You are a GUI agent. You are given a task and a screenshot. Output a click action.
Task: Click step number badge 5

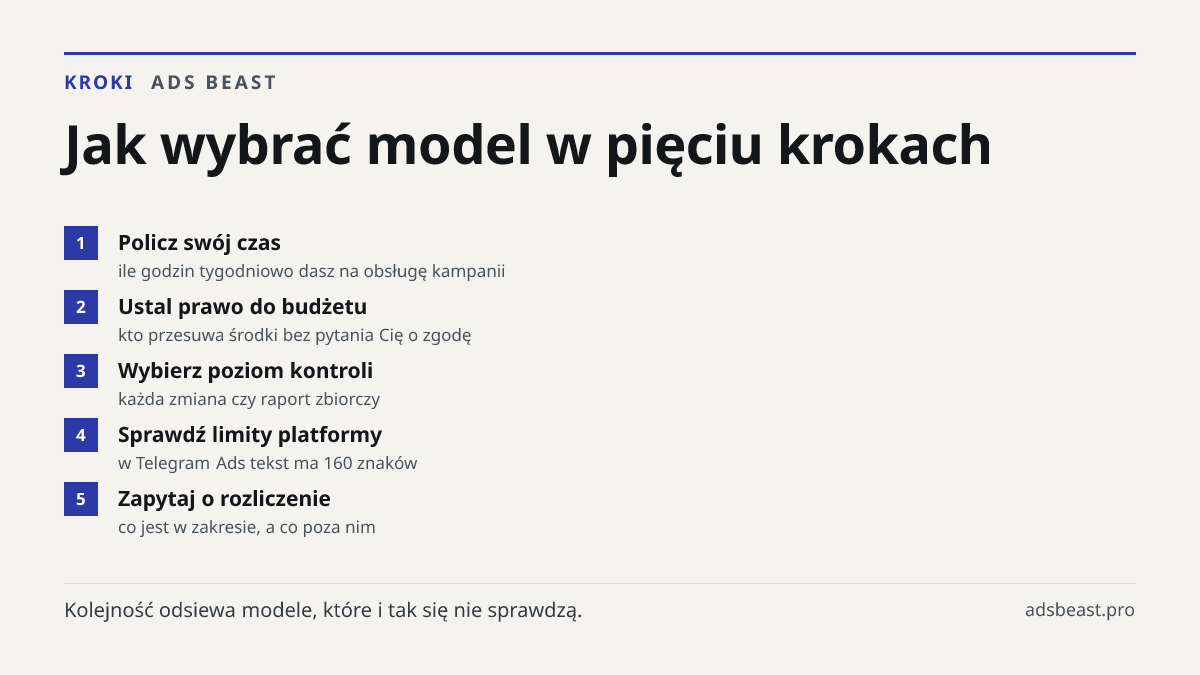[x=81, y=499]
